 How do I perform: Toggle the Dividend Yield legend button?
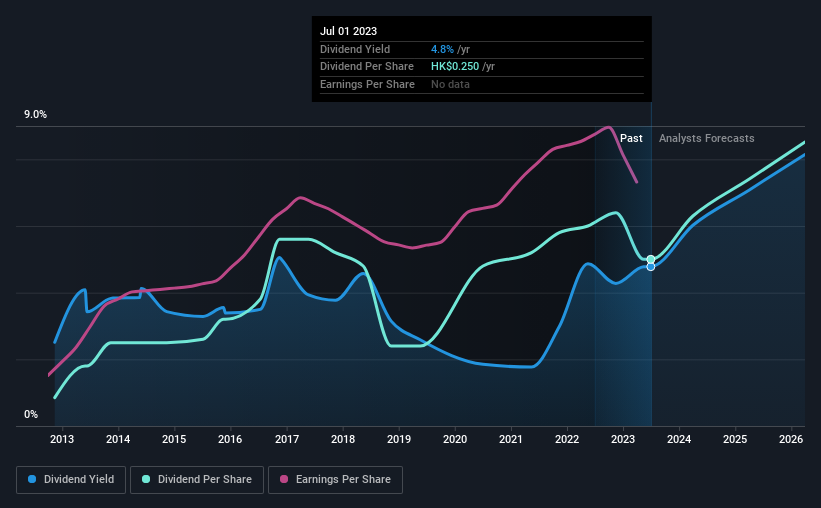[x=71, y=480]
